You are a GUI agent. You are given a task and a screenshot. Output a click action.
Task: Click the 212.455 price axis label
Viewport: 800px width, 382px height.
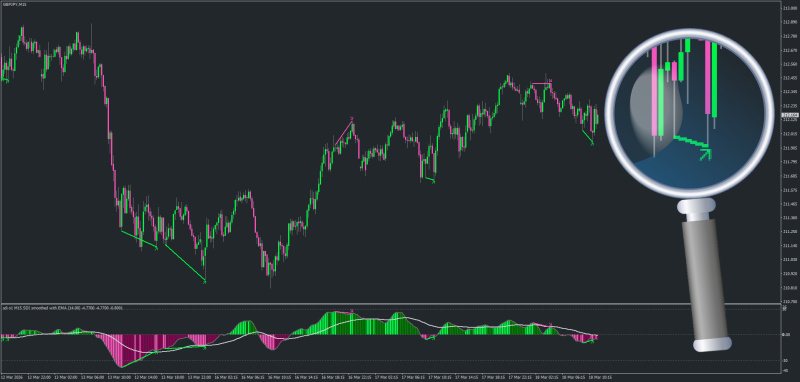790,78
